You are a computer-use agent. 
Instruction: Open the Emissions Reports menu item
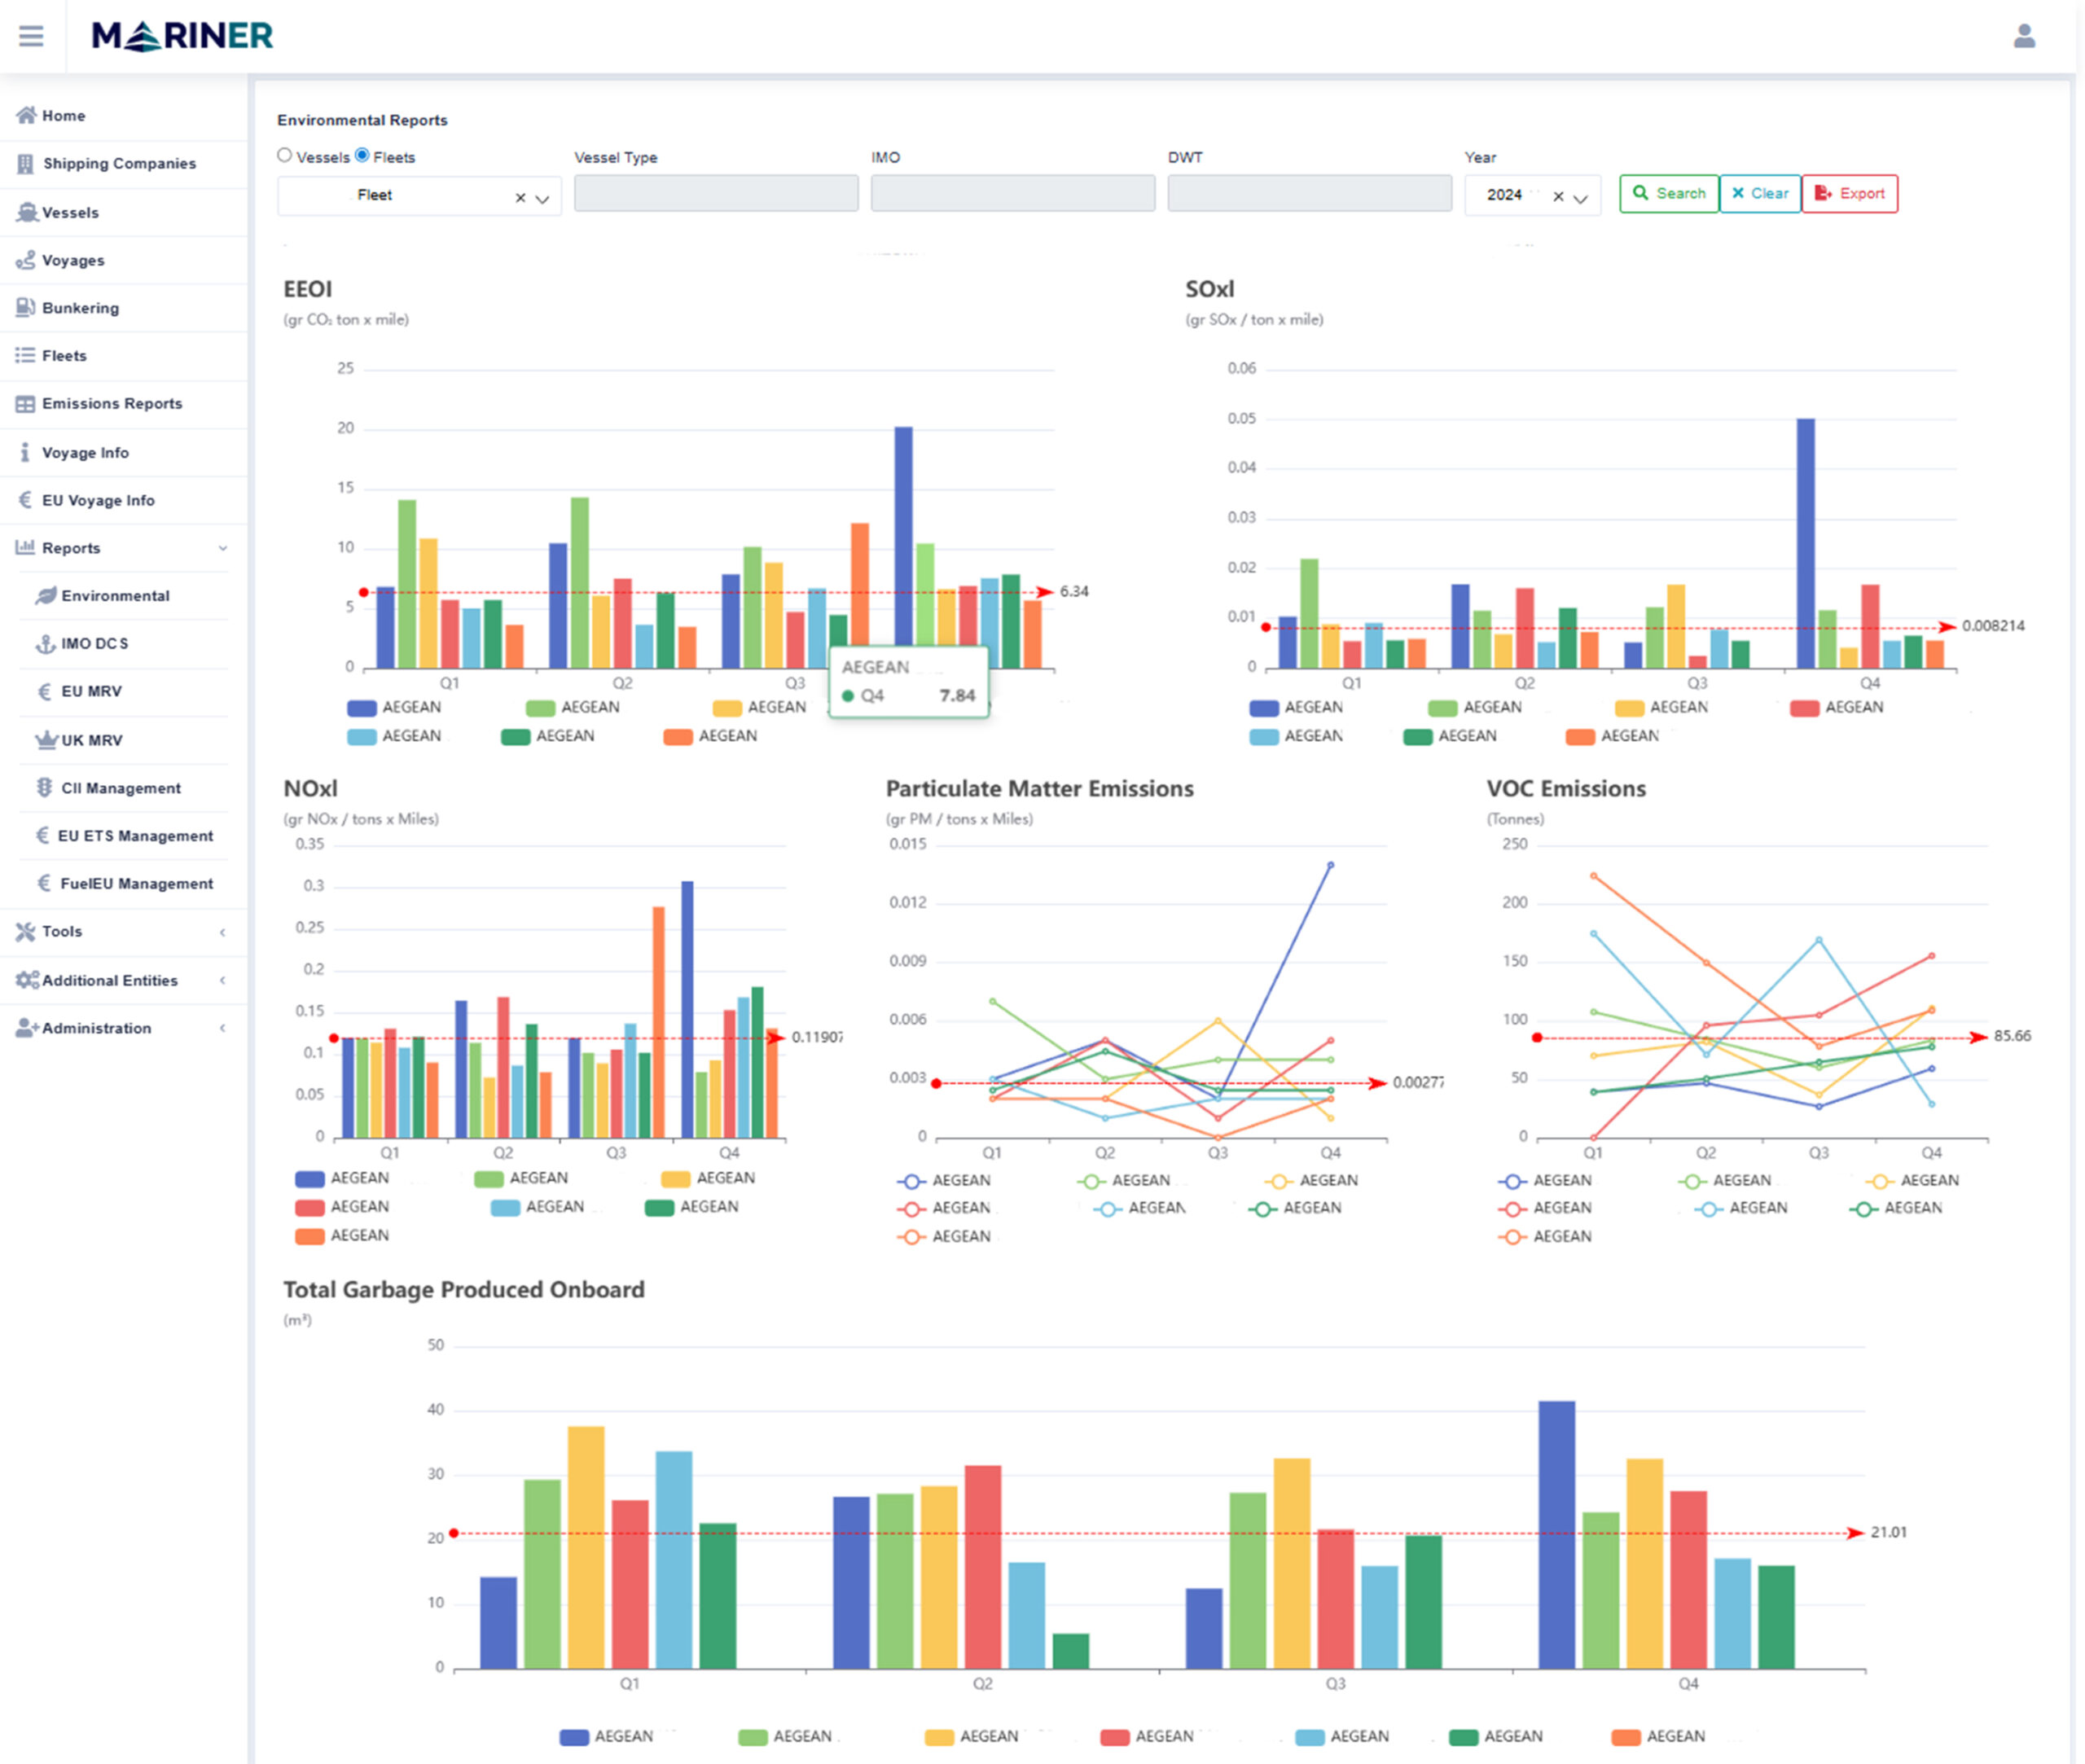click(111, 403)
